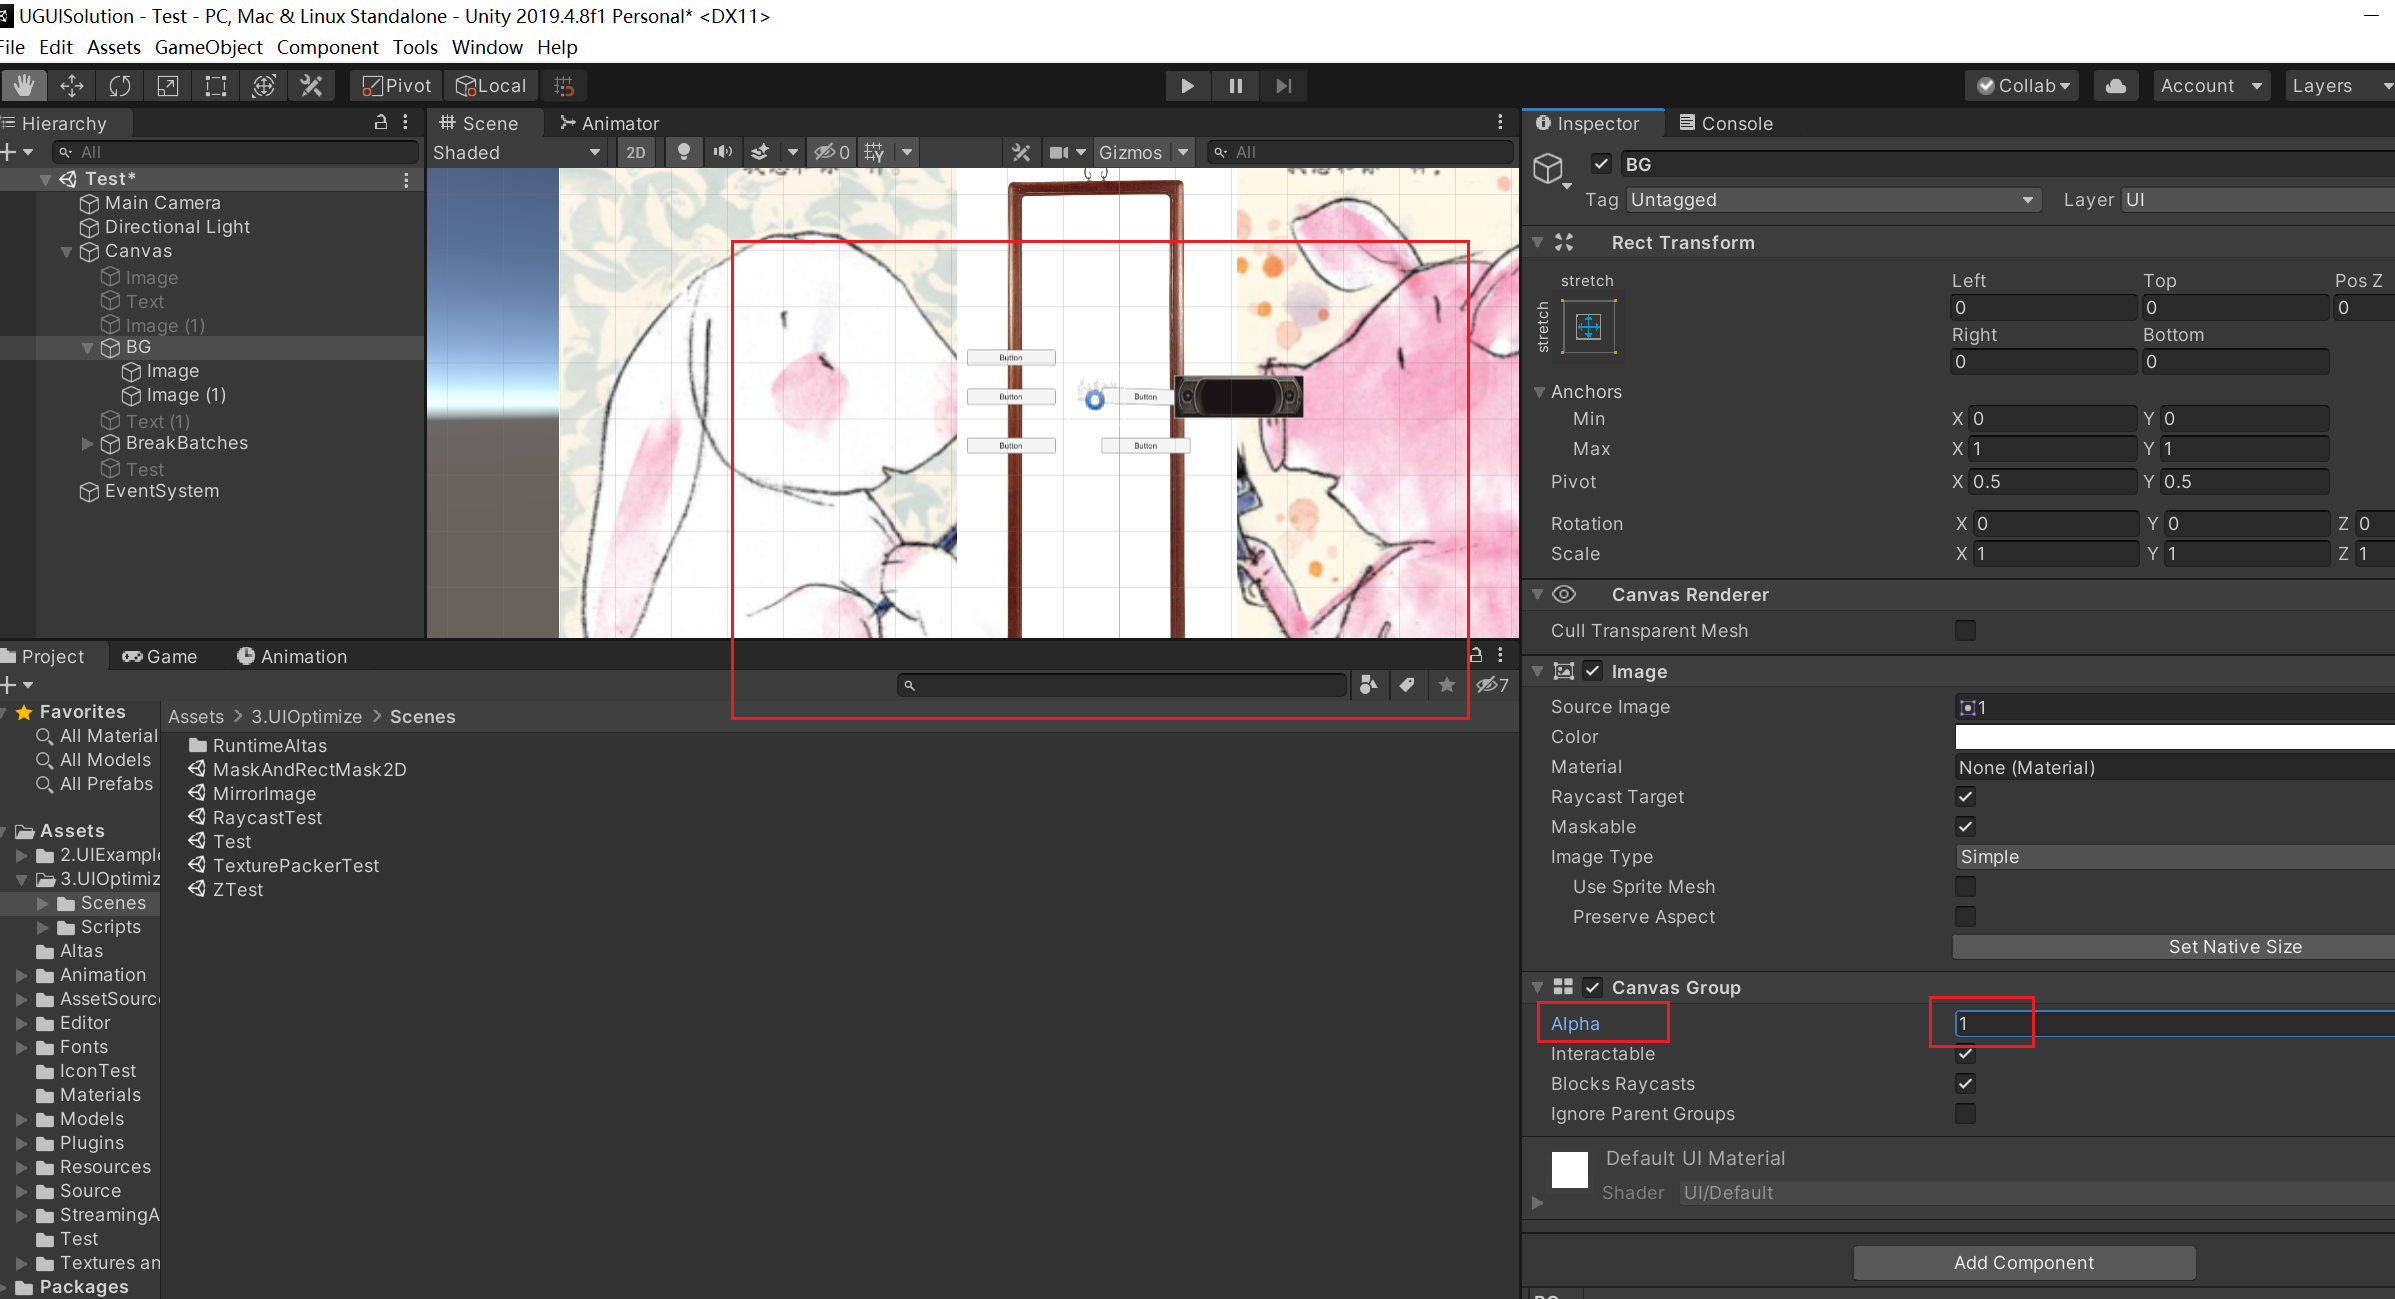Start Play mode
This screenshot has width=2395, height=1299.
pos(1187,86)
